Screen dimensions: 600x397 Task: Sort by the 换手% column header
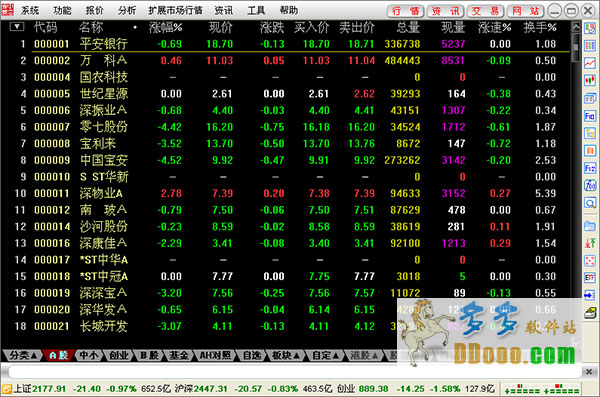point(540,27)
